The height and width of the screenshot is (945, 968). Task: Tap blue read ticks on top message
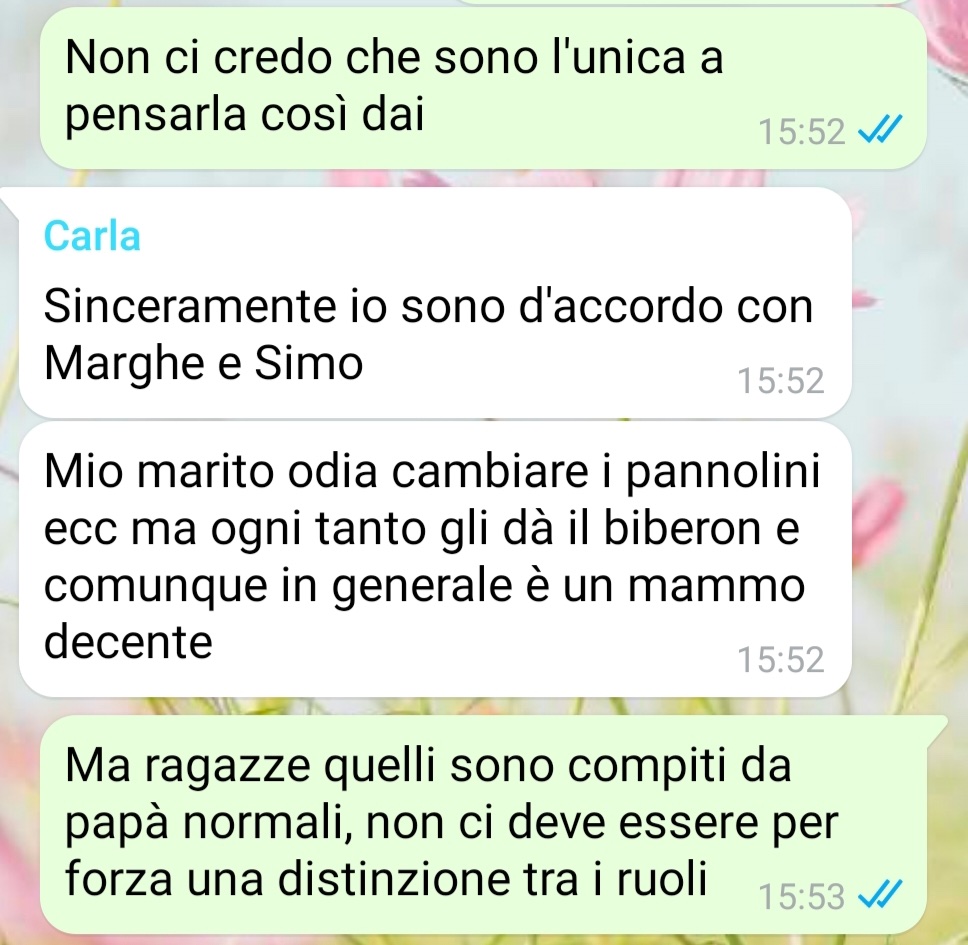coord(881,128)
